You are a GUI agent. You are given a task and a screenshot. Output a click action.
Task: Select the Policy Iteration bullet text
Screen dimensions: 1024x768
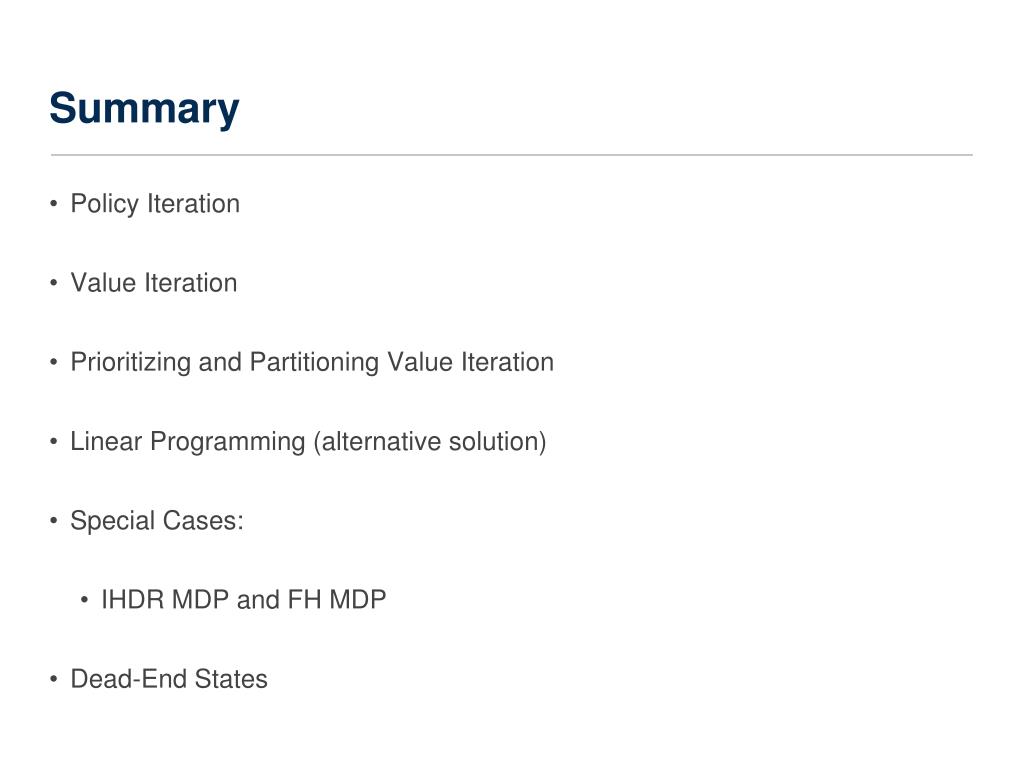pos(155,204)
